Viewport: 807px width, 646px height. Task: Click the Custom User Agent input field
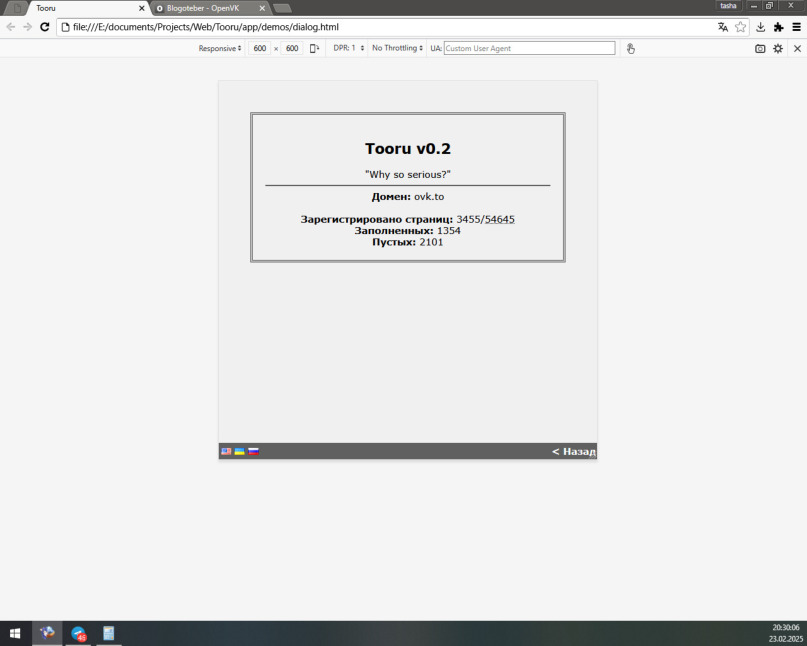click(x=529, y=48)
